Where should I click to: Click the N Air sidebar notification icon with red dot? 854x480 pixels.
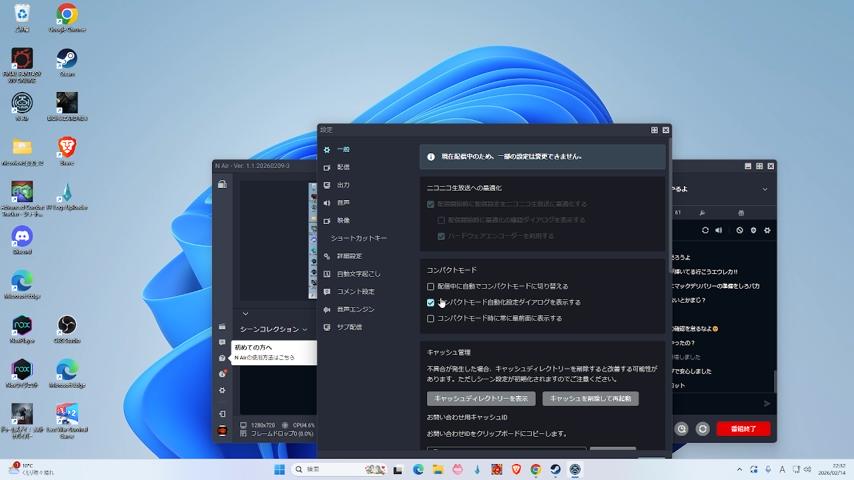point(222,374)
